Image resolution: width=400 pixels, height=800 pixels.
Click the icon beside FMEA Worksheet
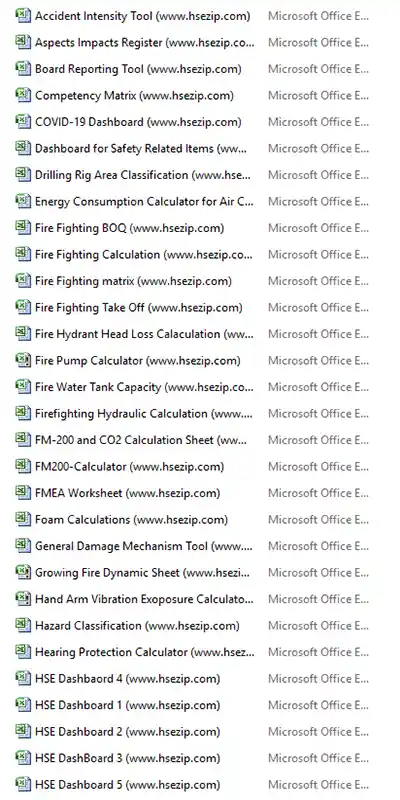click(x=23, y=493)
